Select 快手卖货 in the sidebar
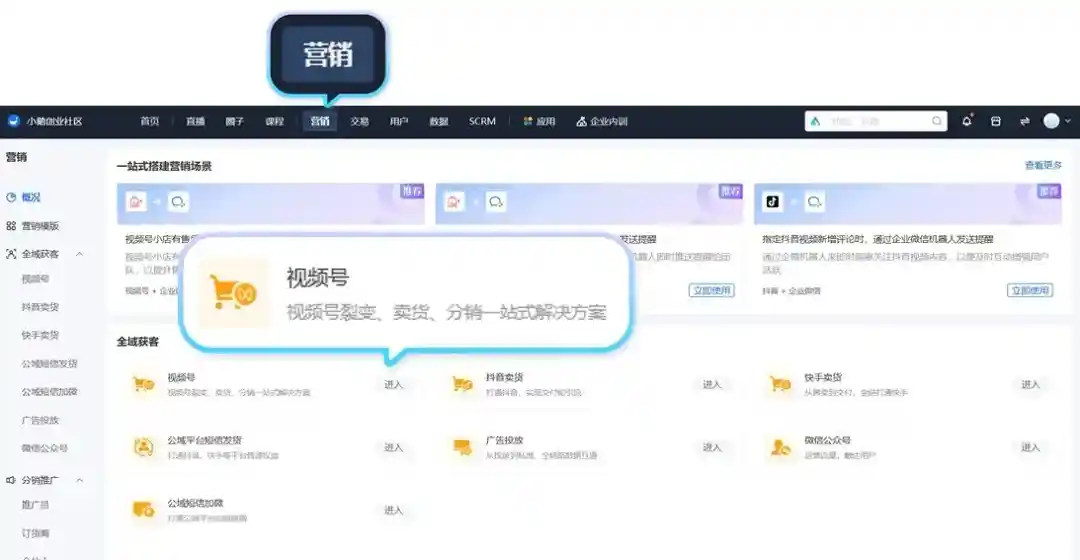The width and height of the screenshot is (1080, 560). tap(40, 335)
